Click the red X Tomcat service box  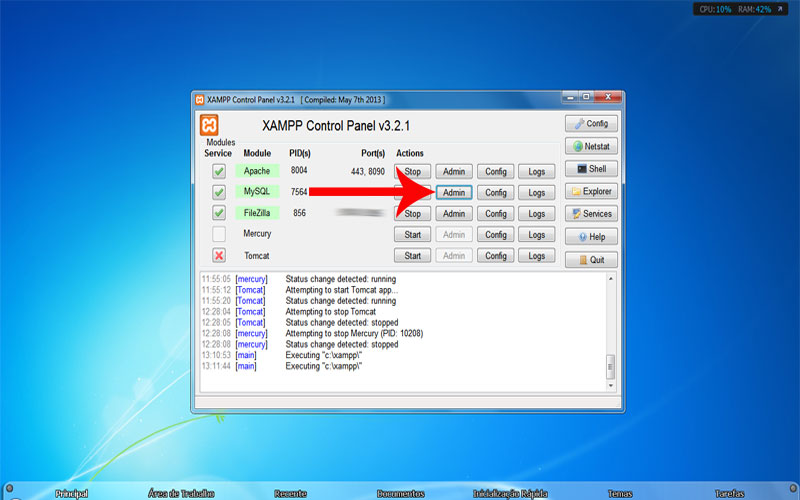pyautogui.click(x=219, y=255)
